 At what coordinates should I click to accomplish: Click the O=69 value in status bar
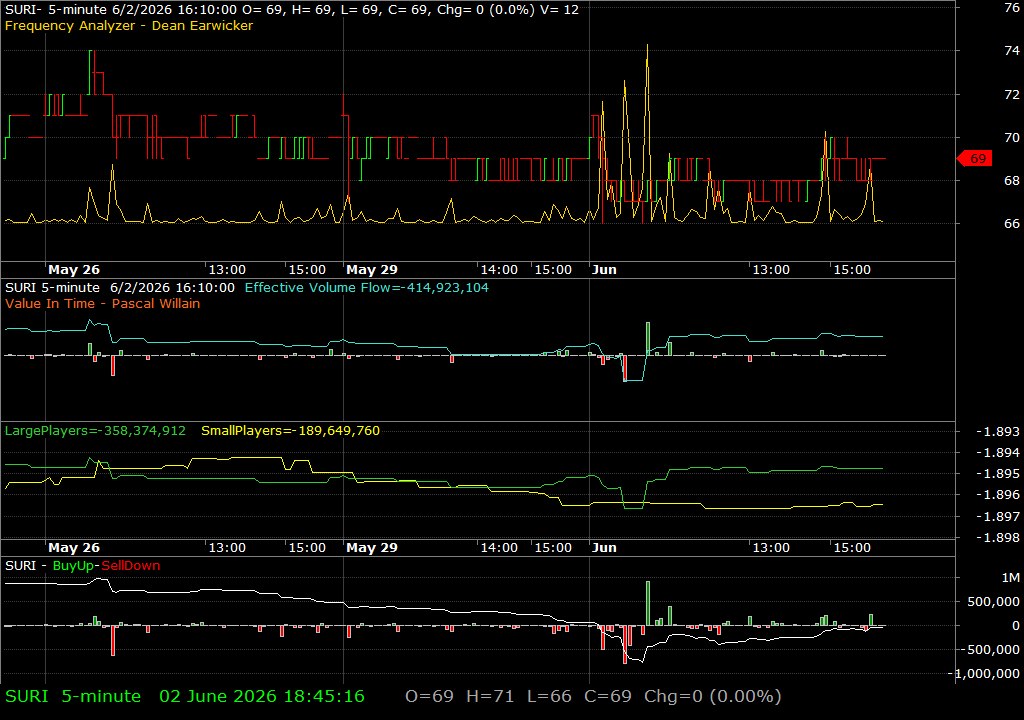(429, 696)
